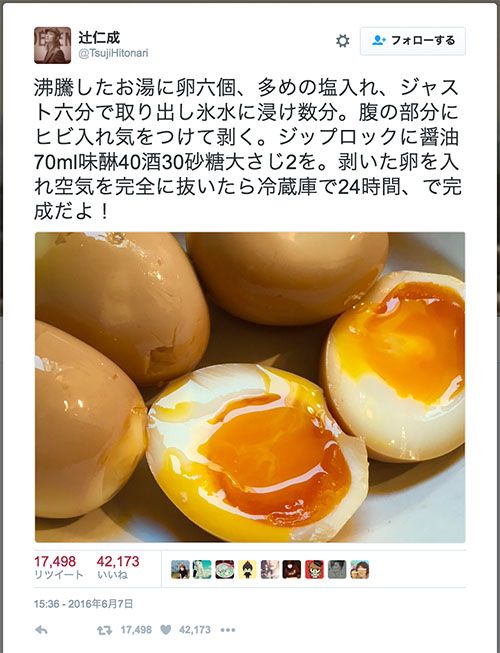Click the gray photo liker avatar
Viewport: 500px width, 653px height.
pos(337,569)
